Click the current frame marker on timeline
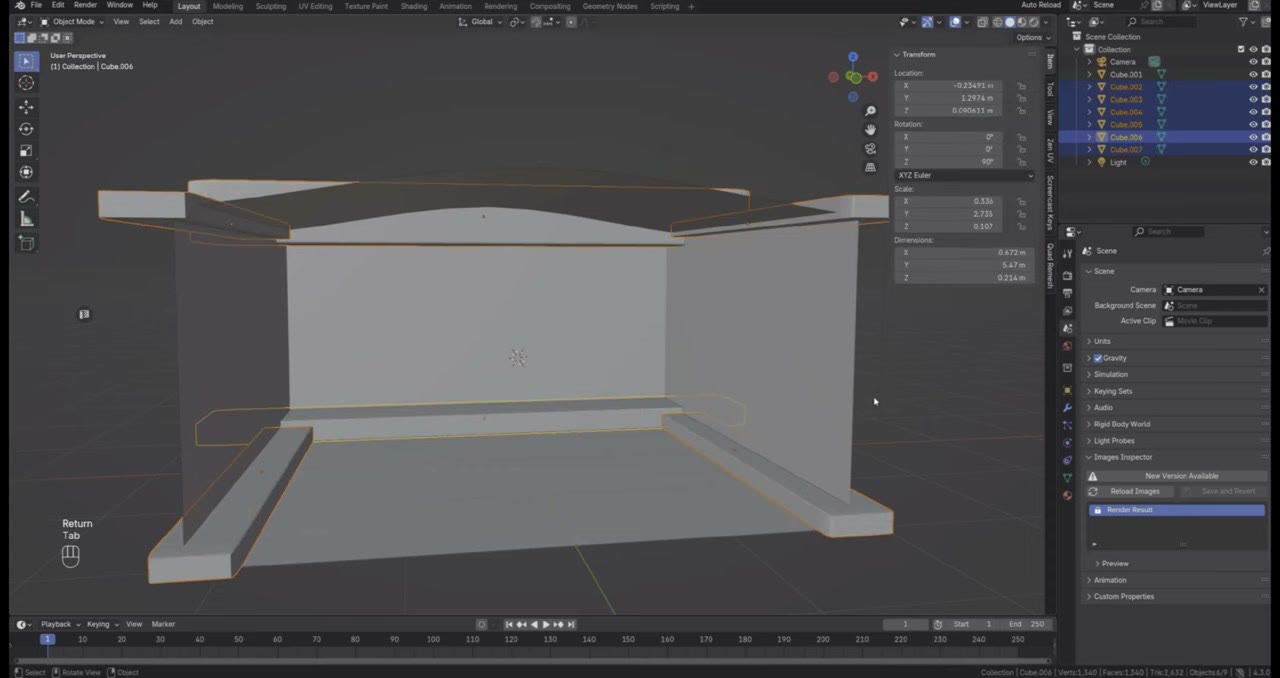The height and width of the screenshot is (678, 1280). click(x=47, y=639)
